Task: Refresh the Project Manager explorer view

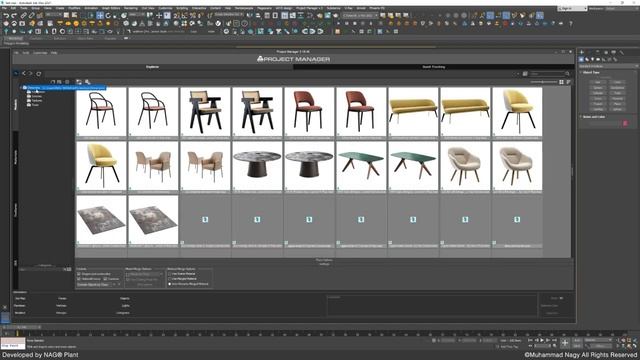Action: [x=39, y=73]
